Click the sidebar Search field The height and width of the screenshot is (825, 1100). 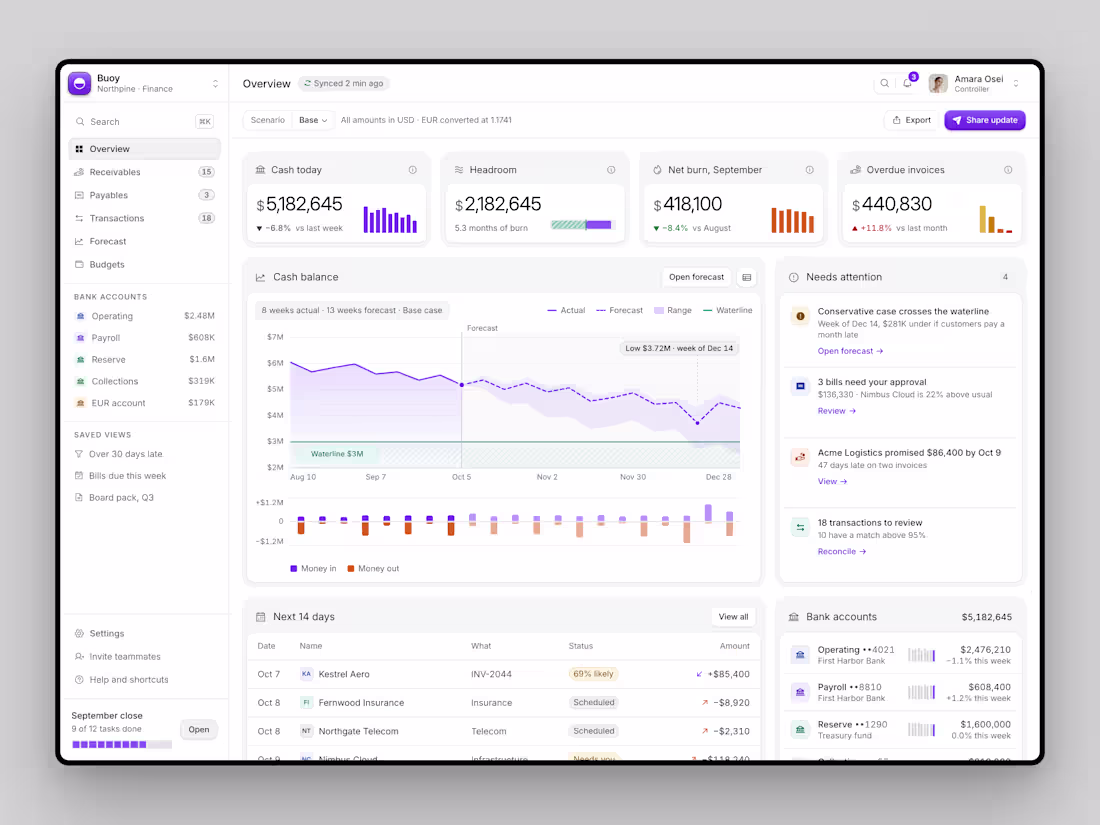point(145,121)
